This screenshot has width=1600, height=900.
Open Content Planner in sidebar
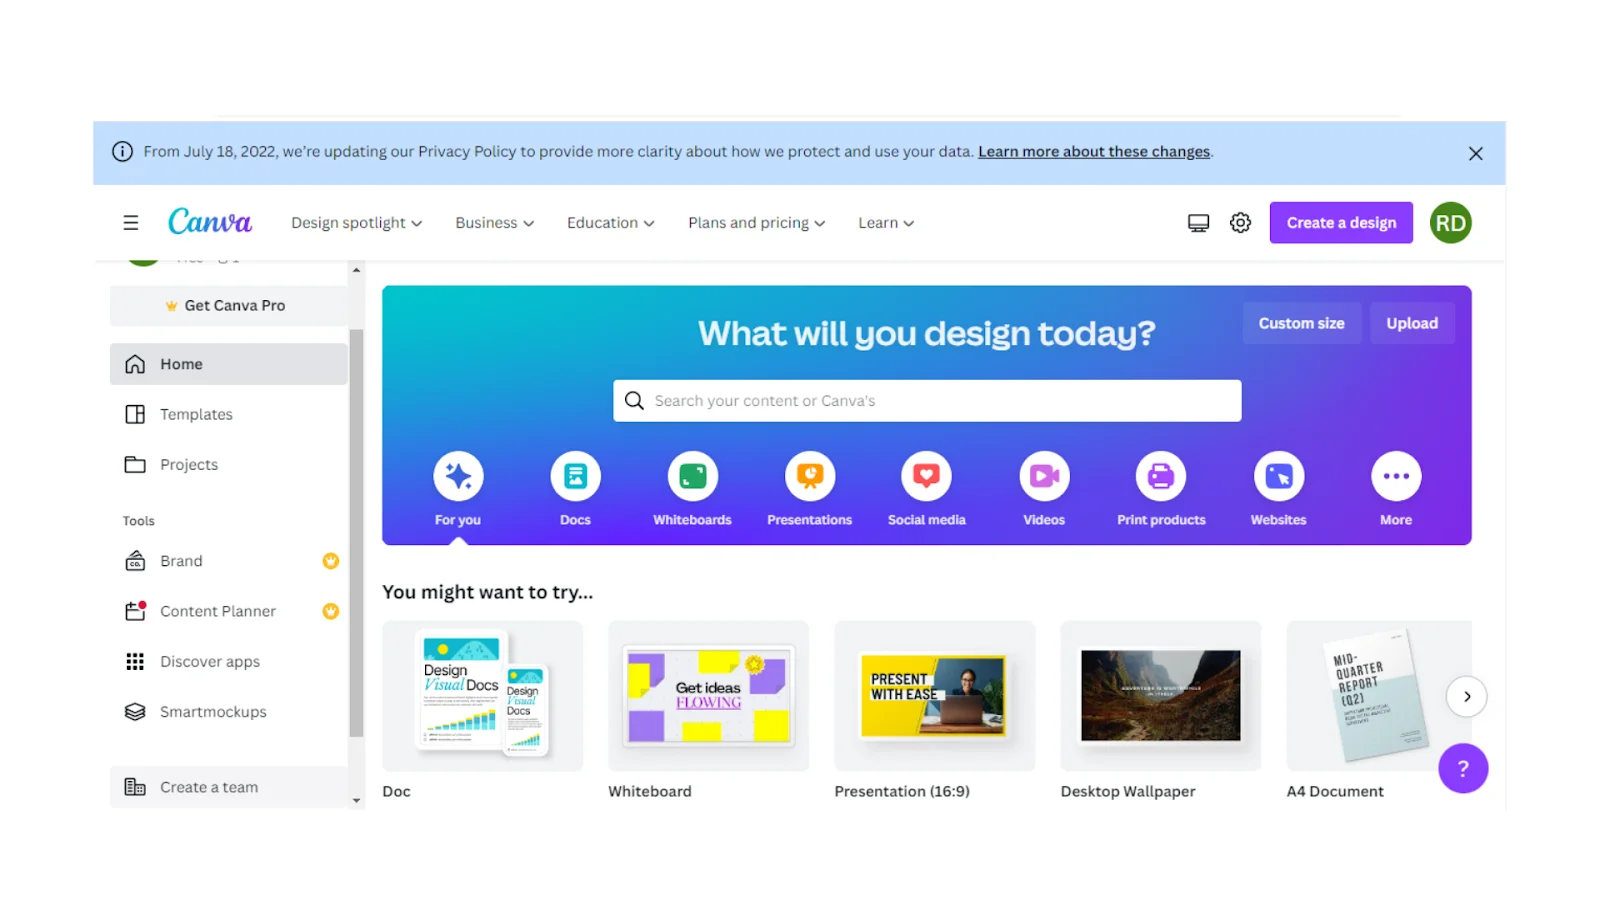229,611
